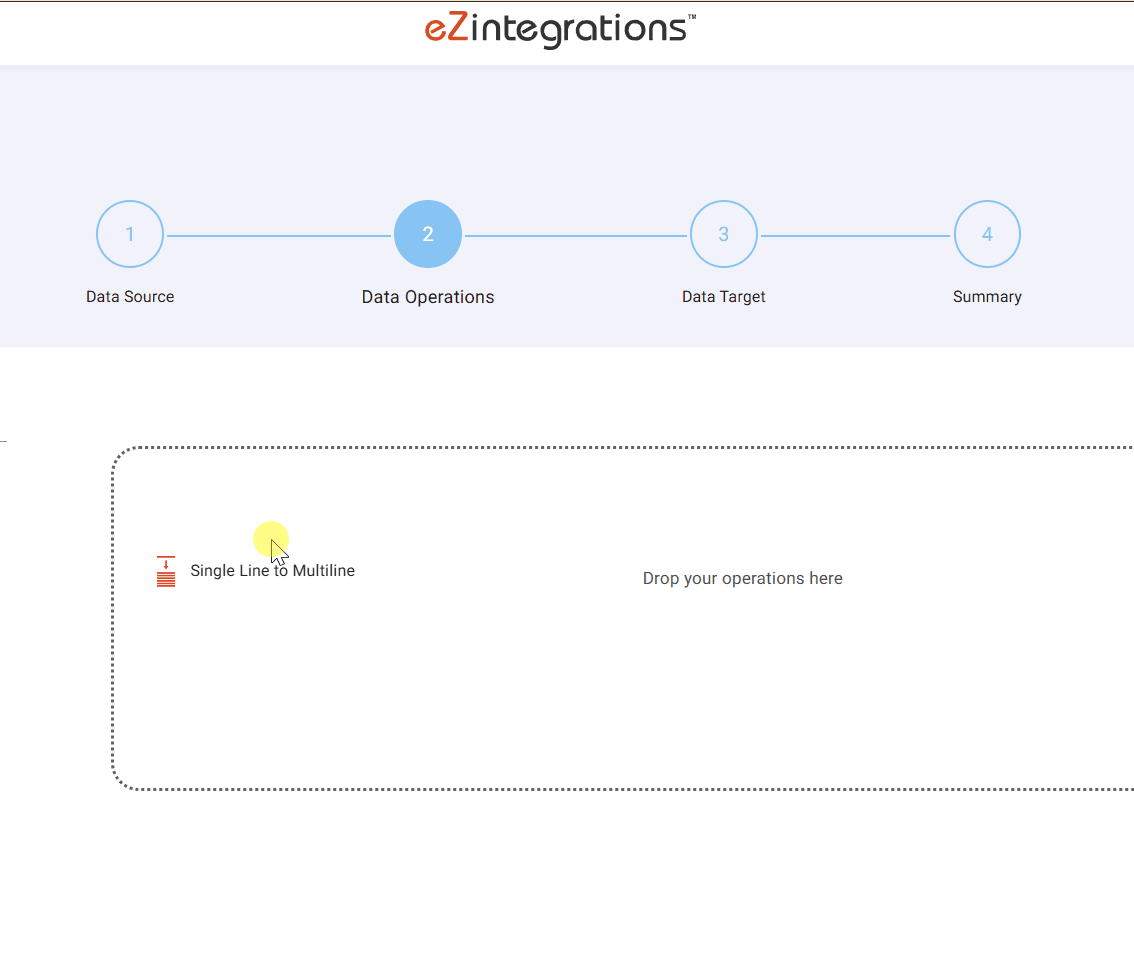Viewport: 1134px width, 966px height.
Task: Click the progress line between steps 2 and 3
Action: click(x=576, y=236)
